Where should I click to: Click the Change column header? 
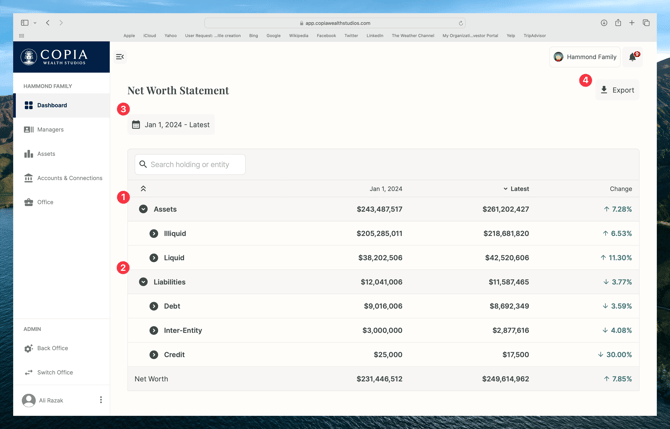tap(620, 188)
